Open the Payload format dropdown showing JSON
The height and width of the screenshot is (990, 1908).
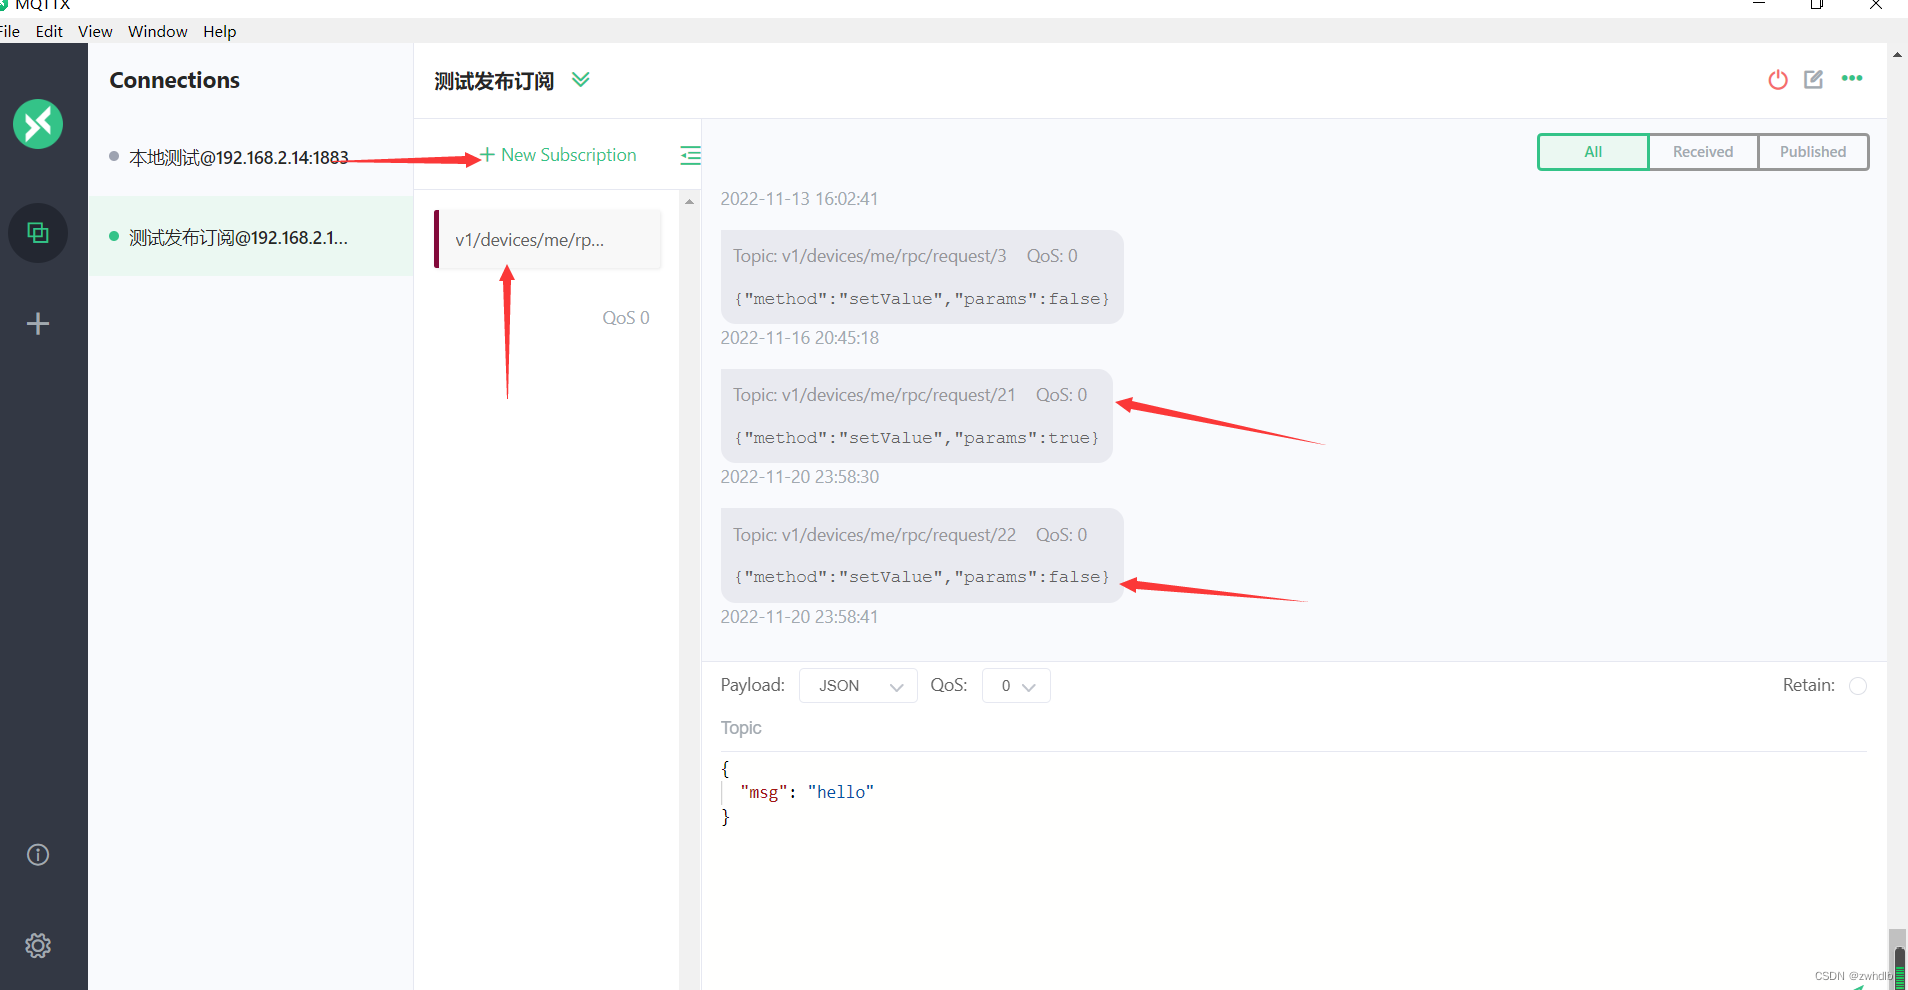coord(857,685)
